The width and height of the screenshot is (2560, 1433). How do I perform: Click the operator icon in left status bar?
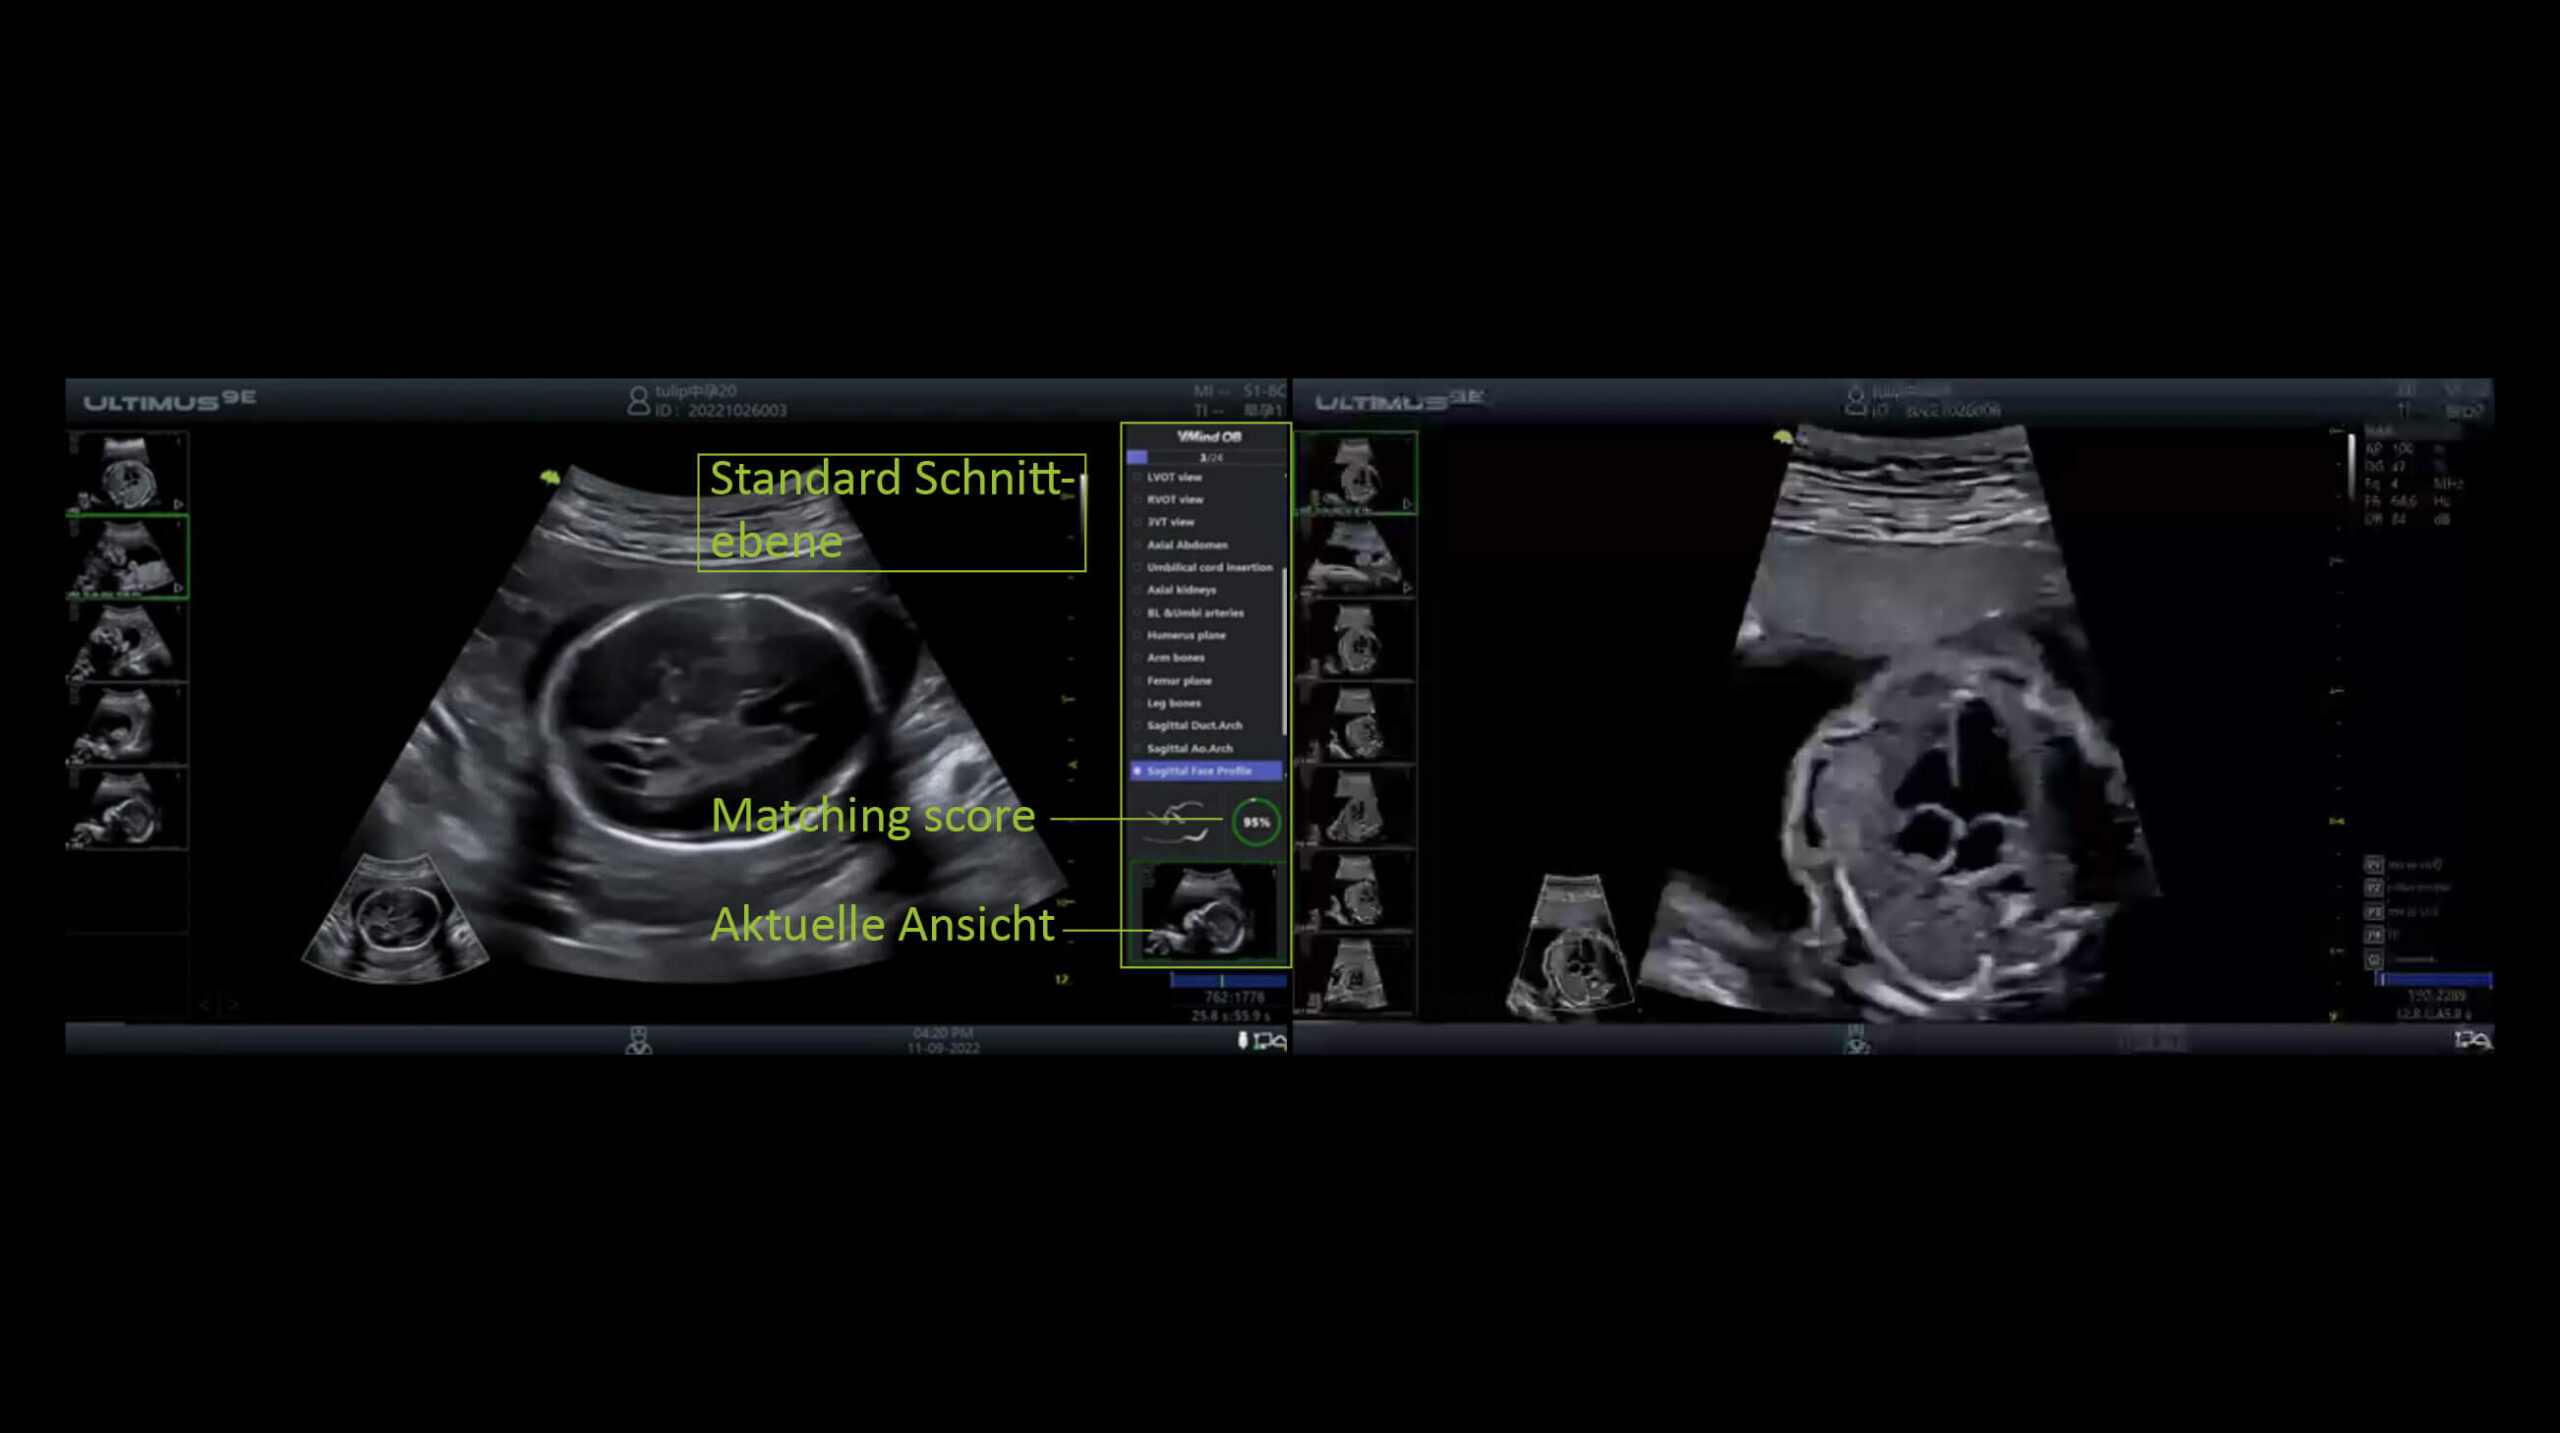pos(638,1041)
